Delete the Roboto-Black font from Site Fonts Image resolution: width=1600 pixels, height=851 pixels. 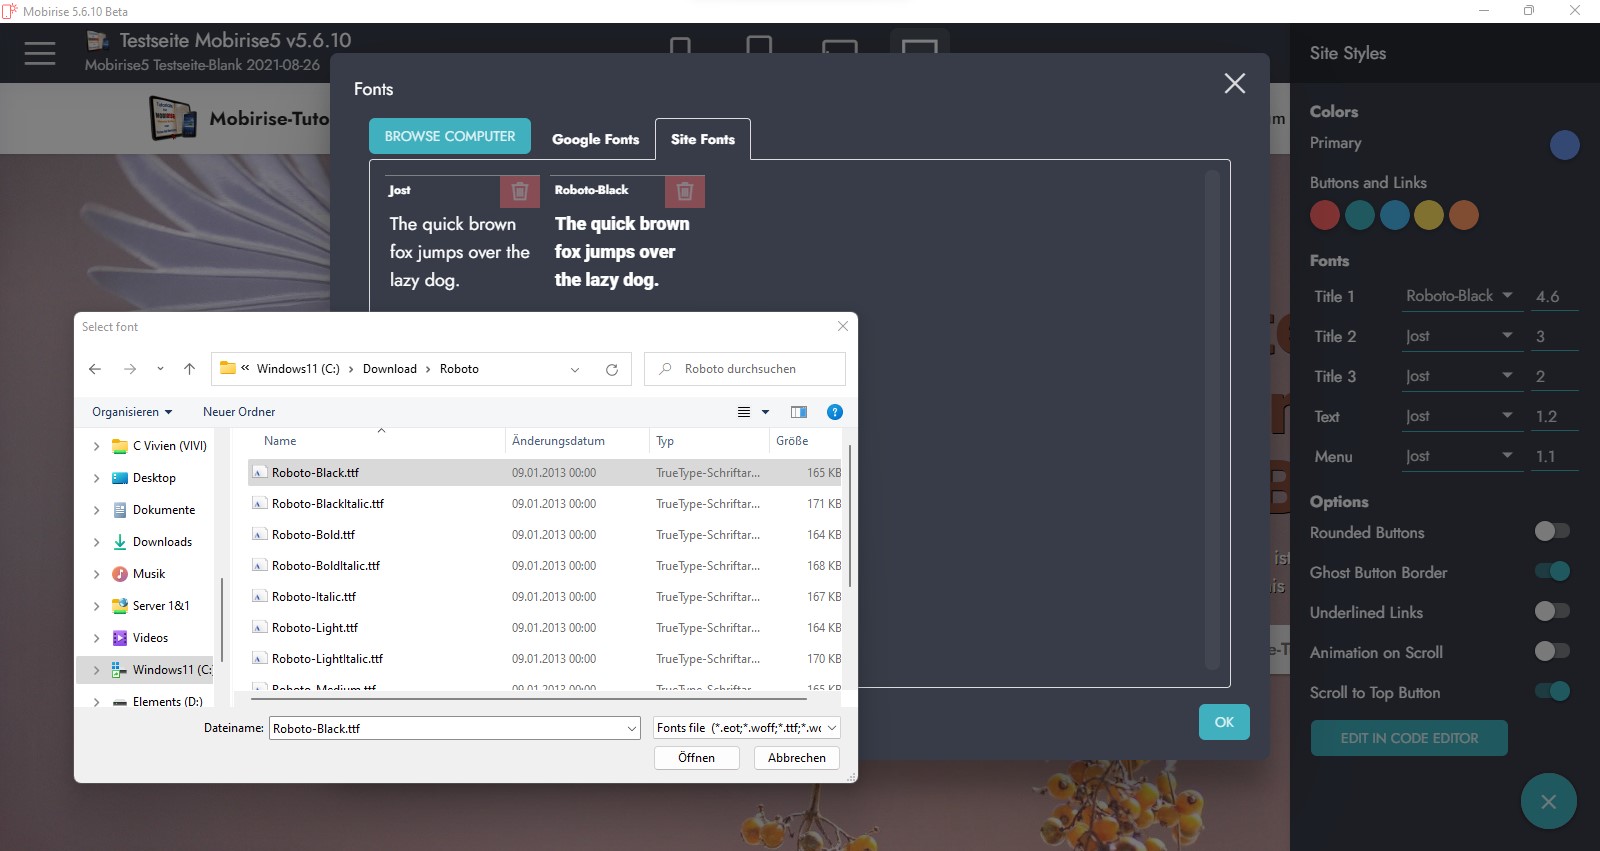pyautogui.click(x=685, y=191)
